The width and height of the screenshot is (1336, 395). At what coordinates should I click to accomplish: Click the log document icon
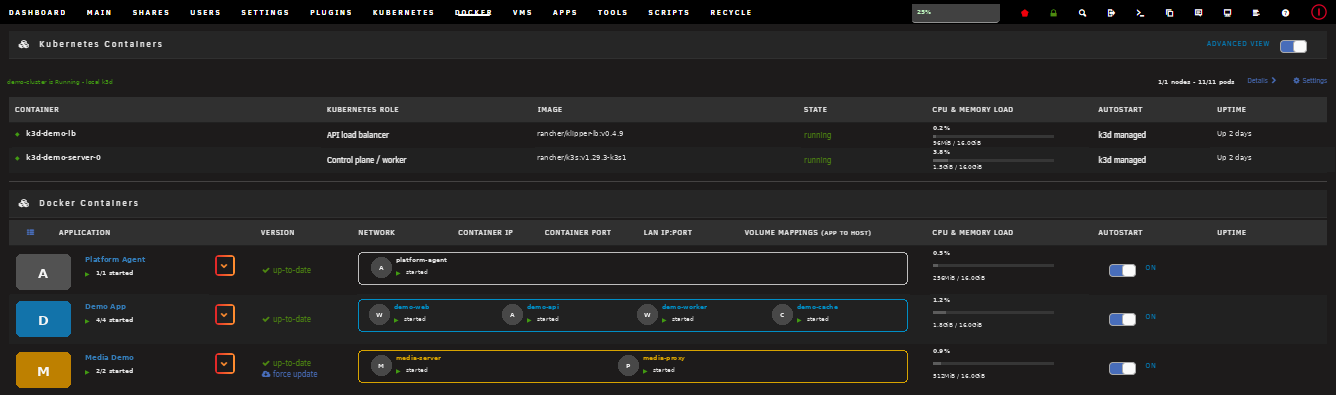(1257, 13)
